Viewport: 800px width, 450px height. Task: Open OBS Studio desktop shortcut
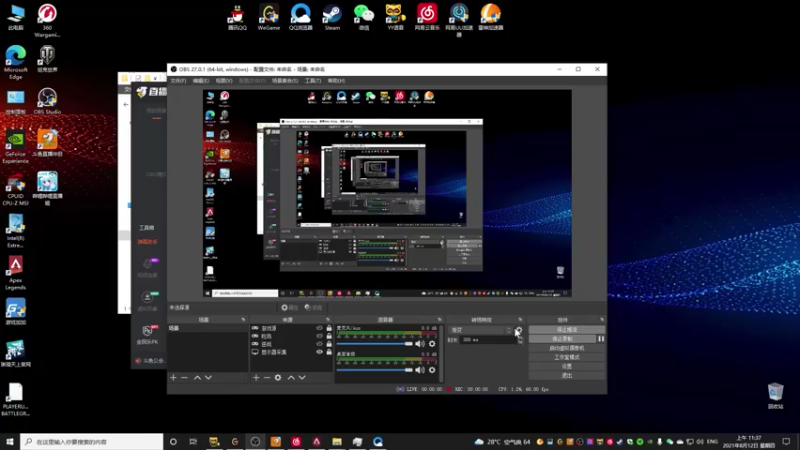pos(47,101)
